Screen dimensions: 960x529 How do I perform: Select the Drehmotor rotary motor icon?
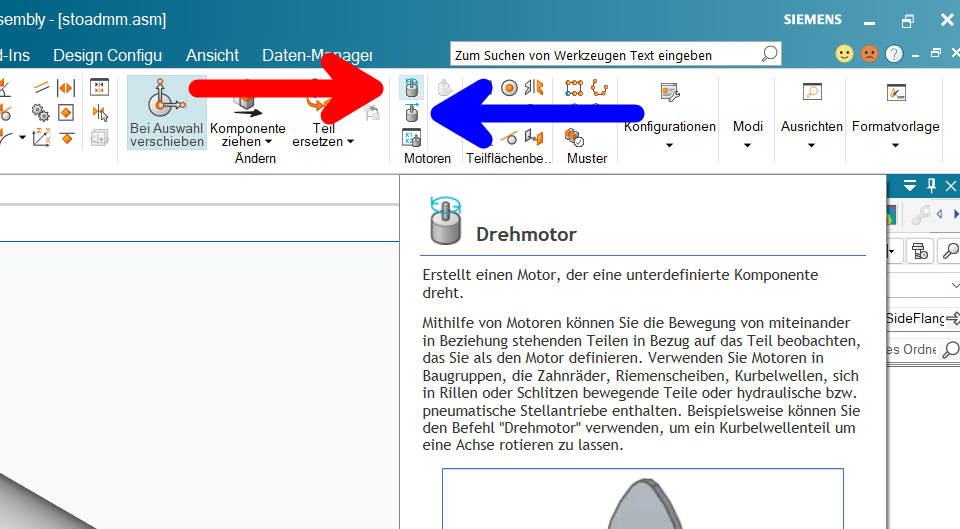click(411, 88)
